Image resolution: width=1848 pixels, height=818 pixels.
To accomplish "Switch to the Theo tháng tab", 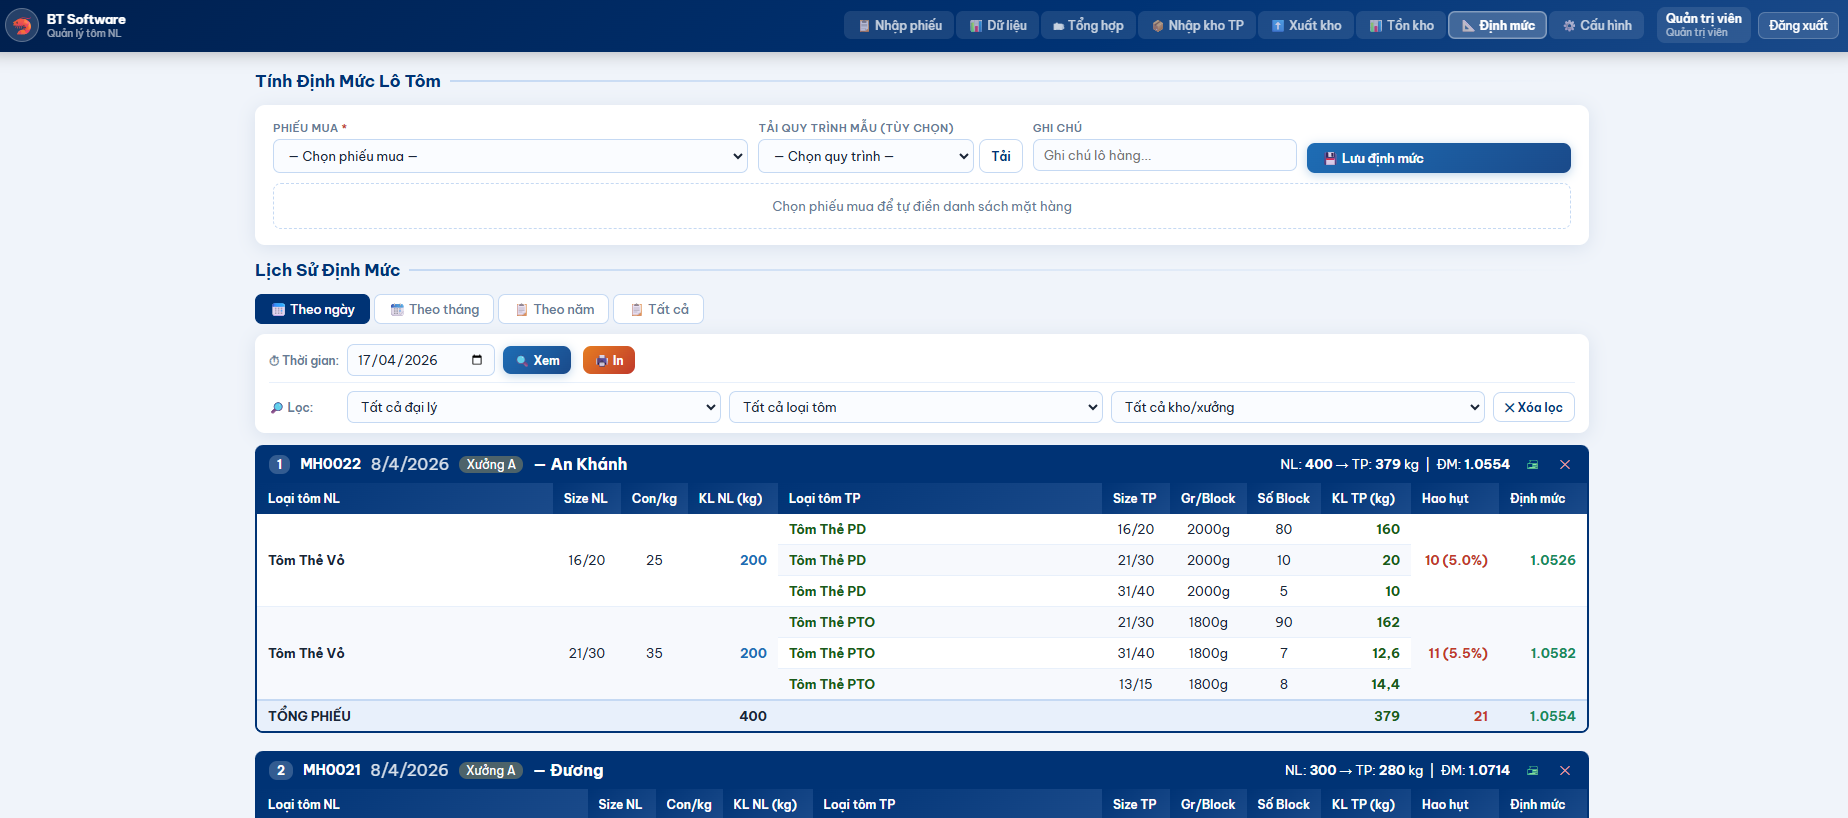I will [434, 309].
